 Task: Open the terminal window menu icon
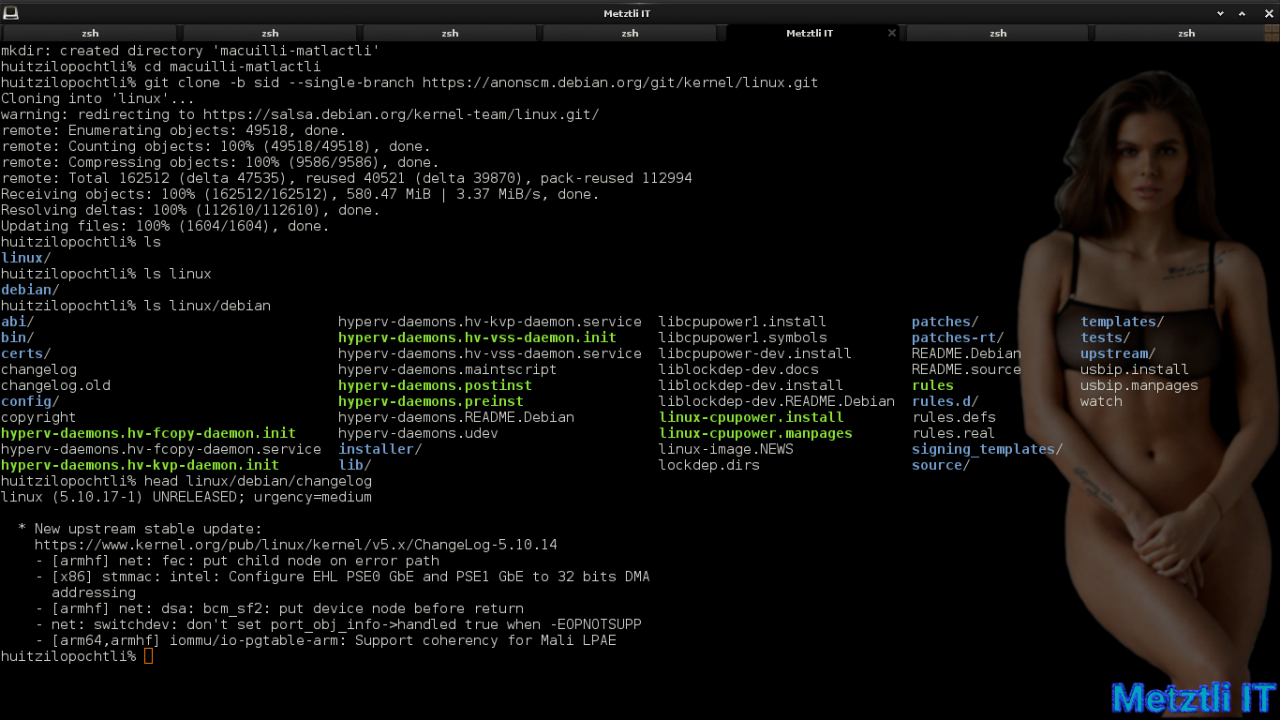pos(10,13)
